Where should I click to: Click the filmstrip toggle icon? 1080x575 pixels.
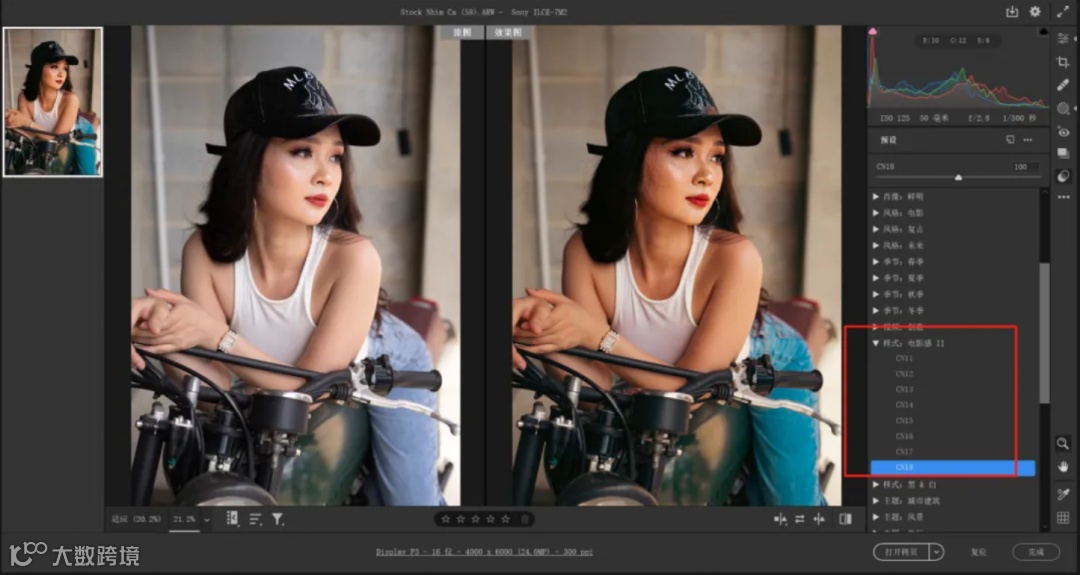tap(232, 519)
